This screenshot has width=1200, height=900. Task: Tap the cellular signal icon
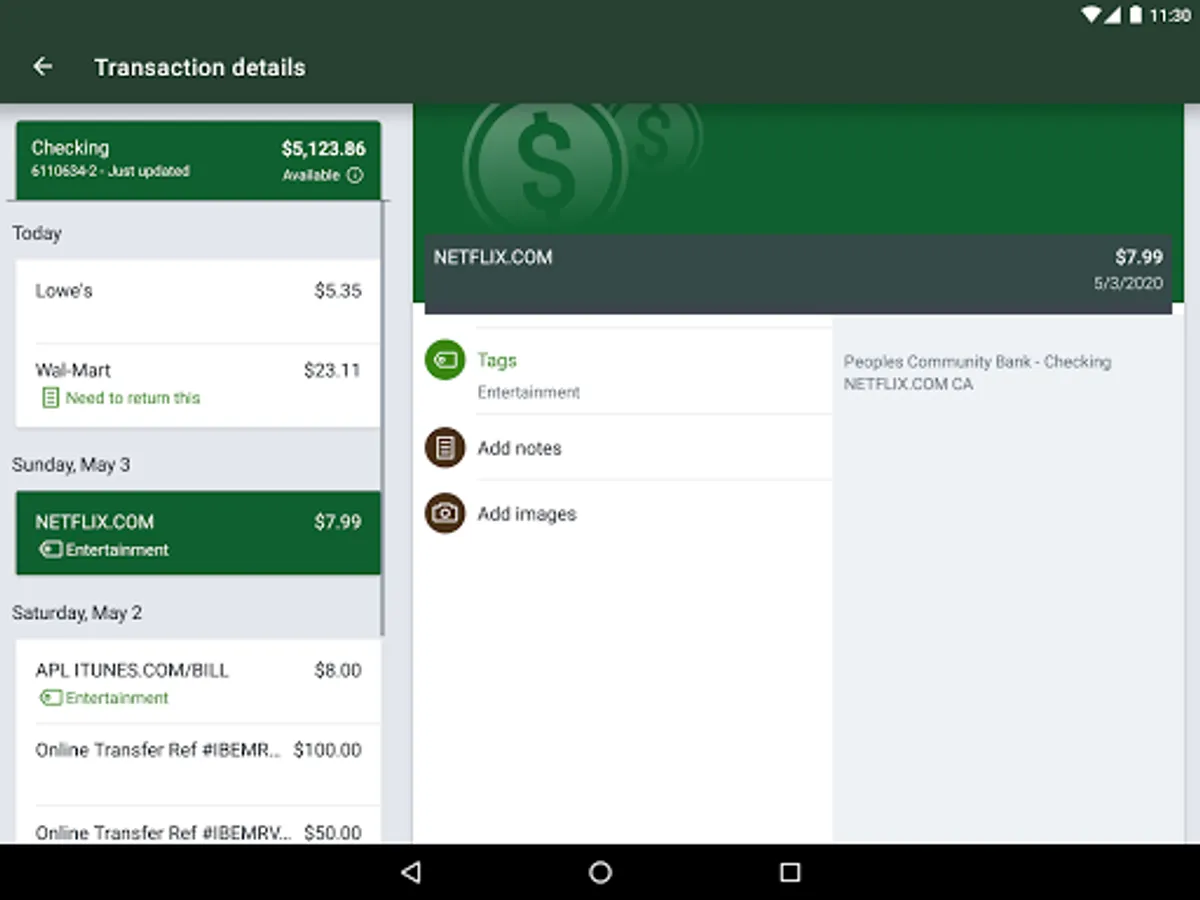[1115, 15]
